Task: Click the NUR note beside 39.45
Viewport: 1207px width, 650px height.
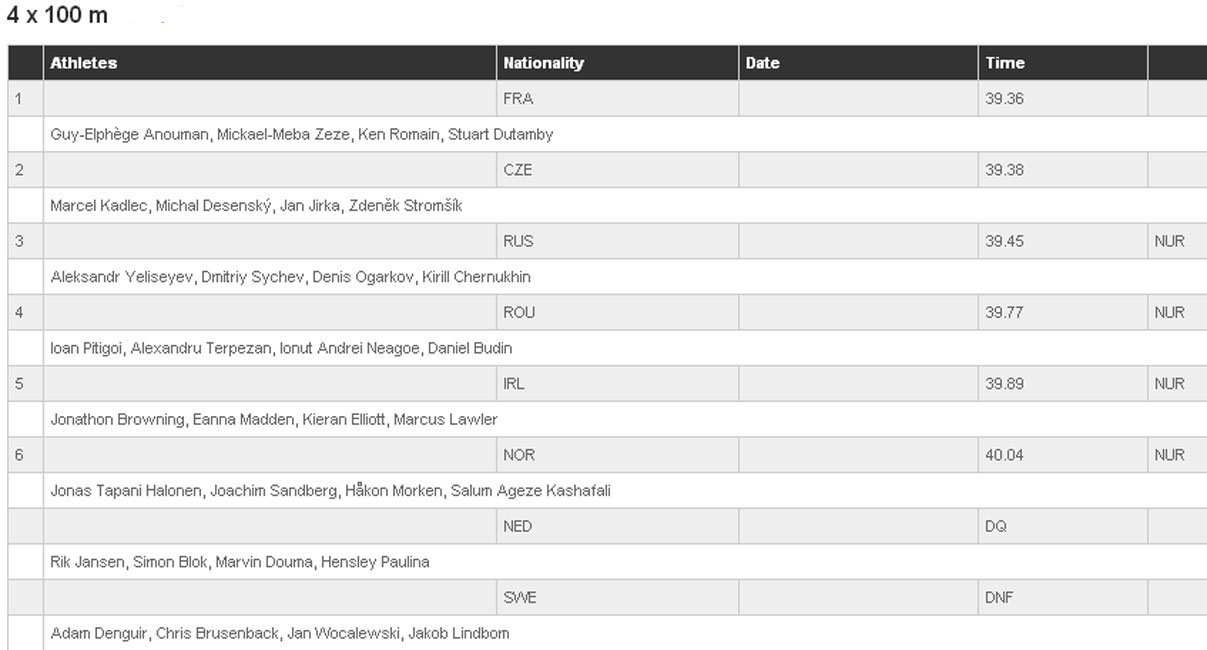Action: pos(1169,241)
